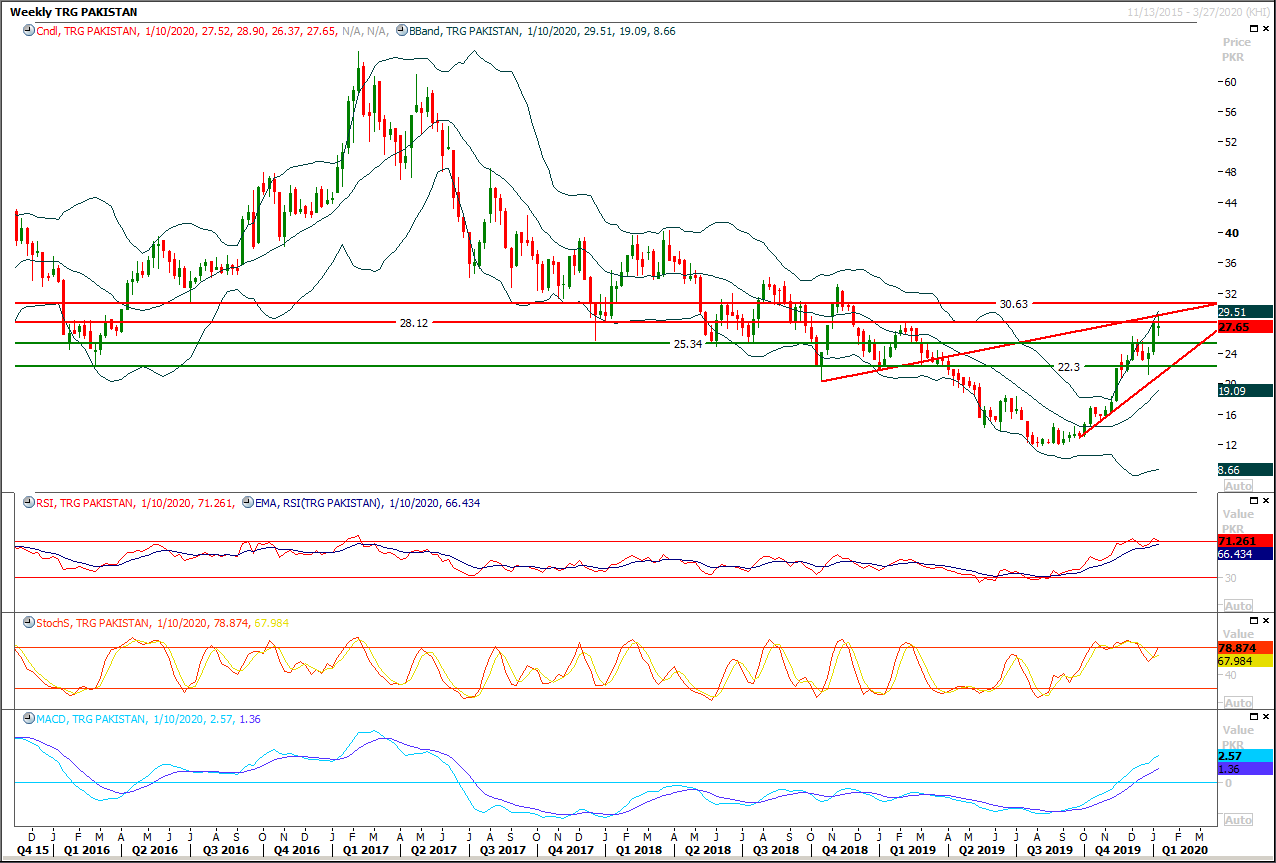Click the Q2 2019 time axis label
The width and height of the screenshot is (1276, 863).
tap(980, 849)
